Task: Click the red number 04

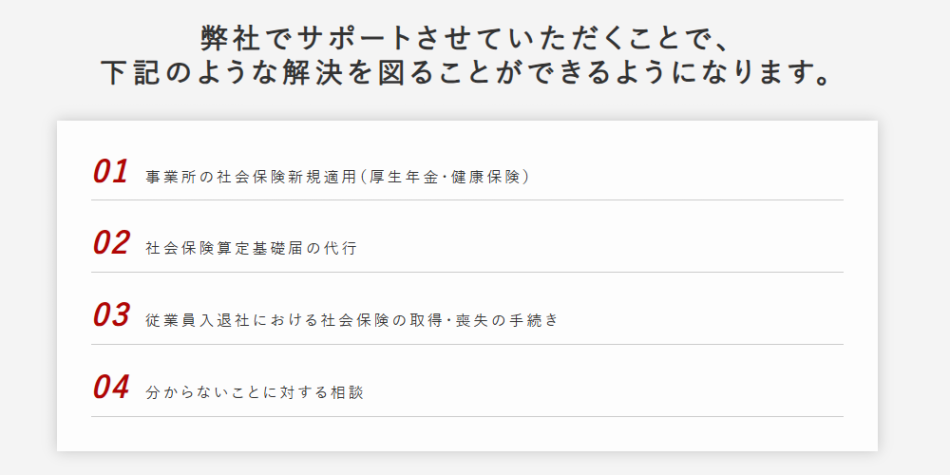Action: [111, 389]
